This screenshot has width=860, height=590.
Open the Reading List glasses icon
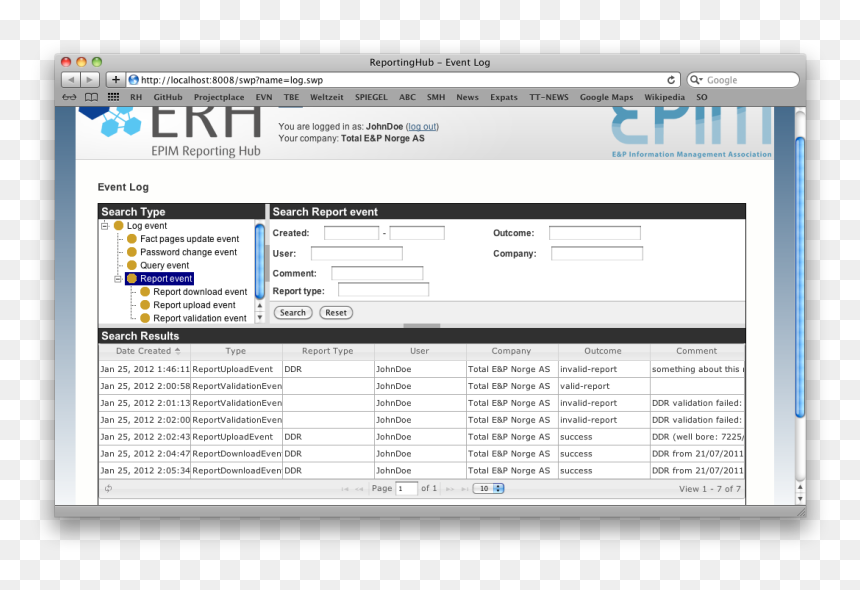tap(70, 97)
